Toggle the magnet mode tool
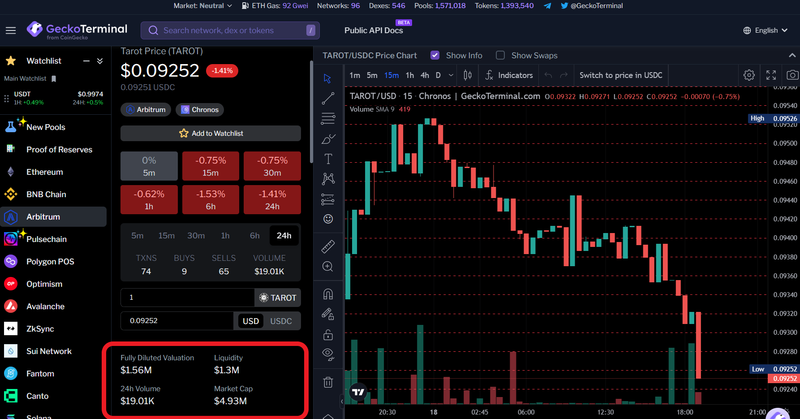This screenshot has width=800, height=419. pos(328,294)
